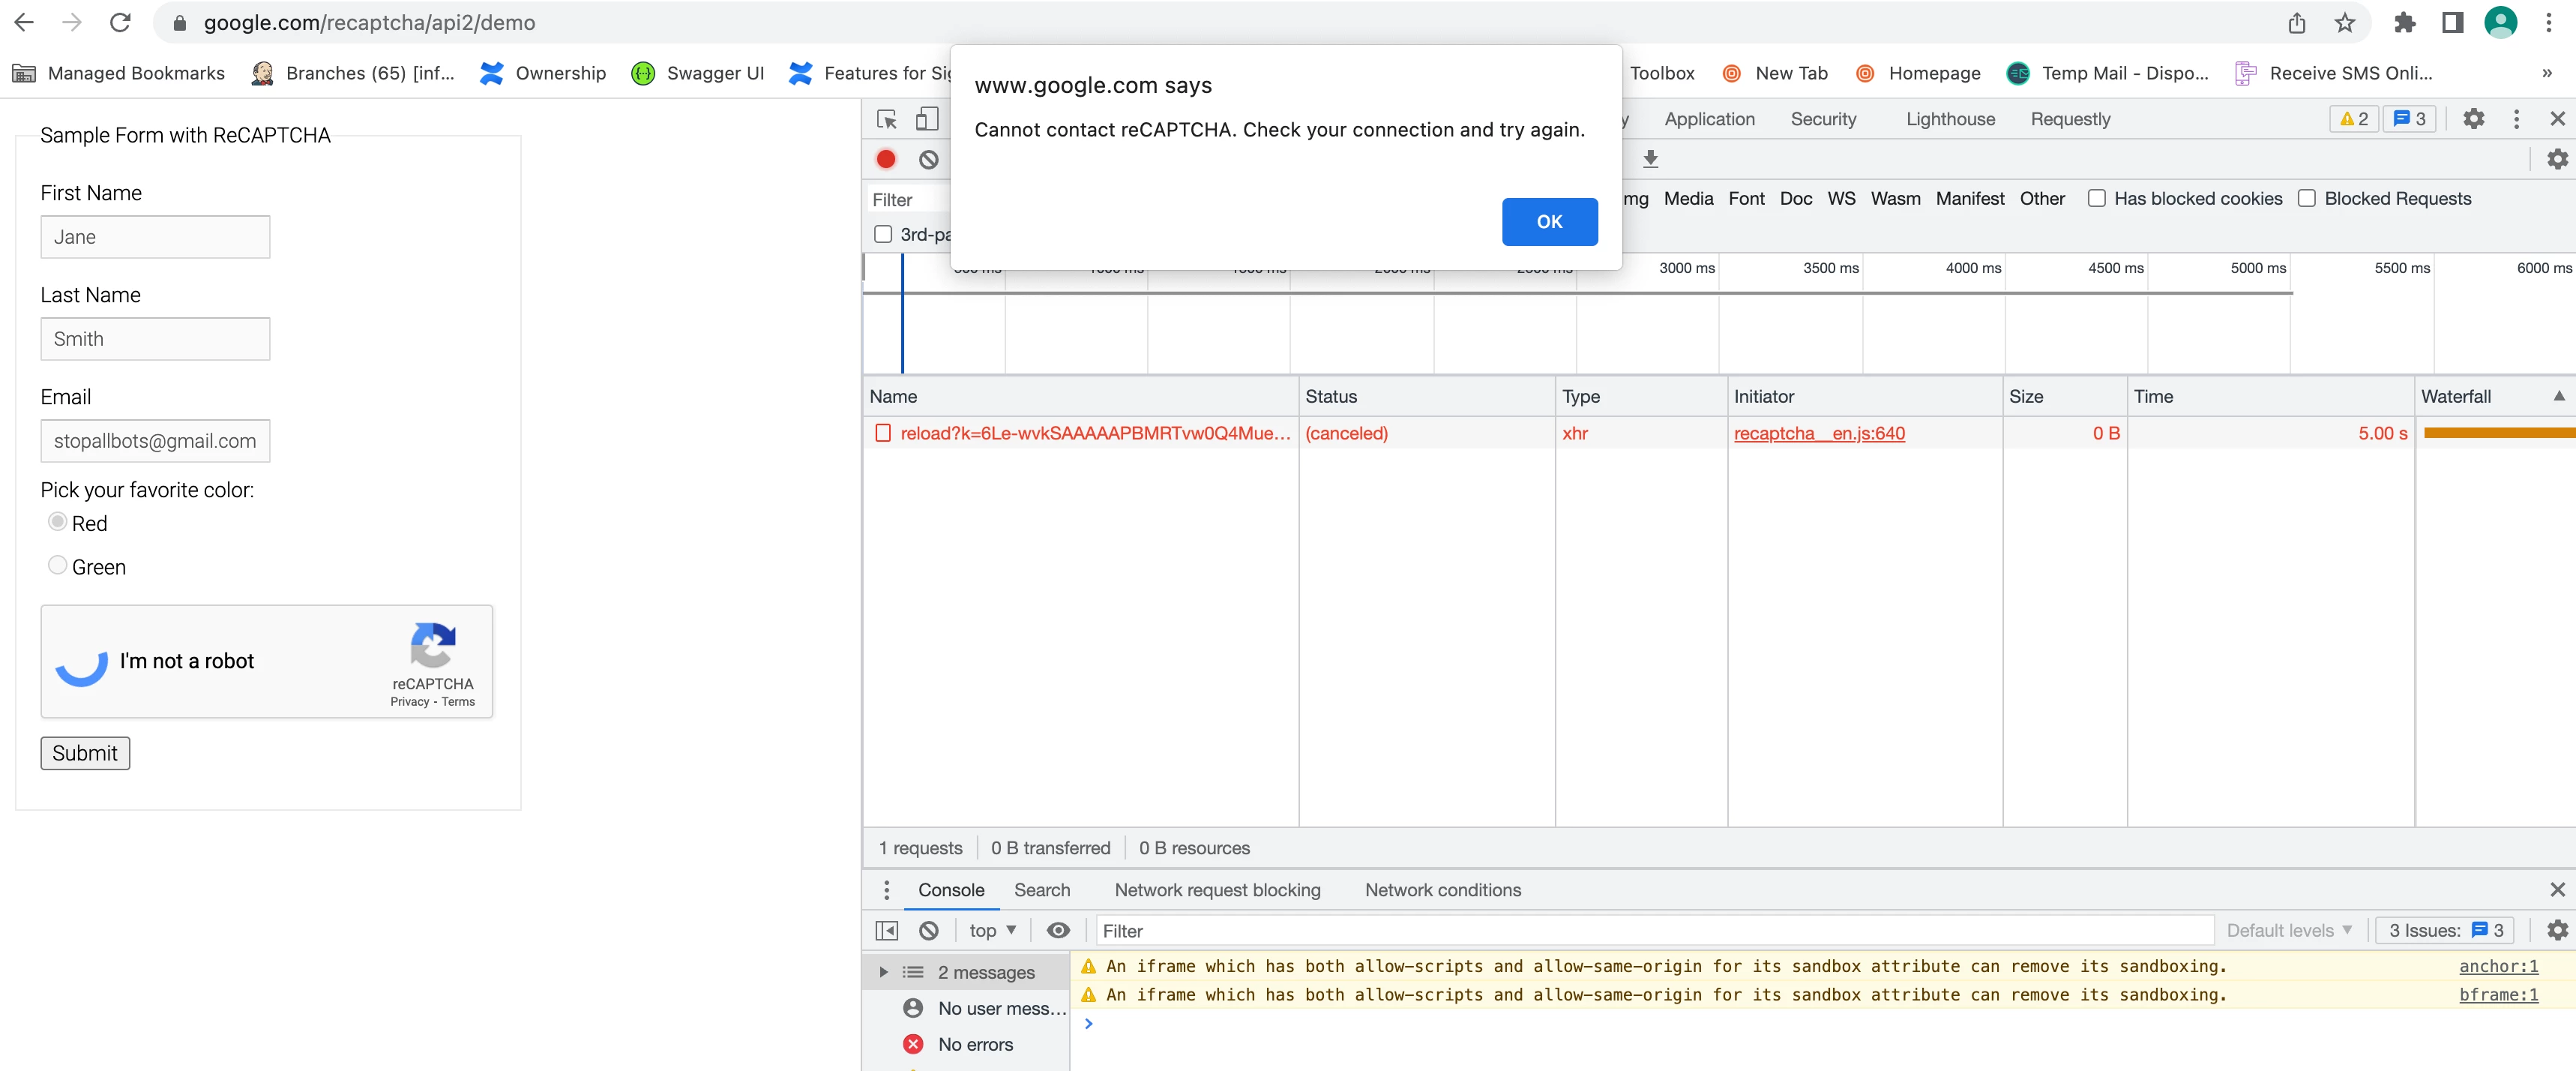Switch to the Lighthouse tab
Image resolution: width=2576 pixels, height=1071 pixels.
coord(1950,119)
